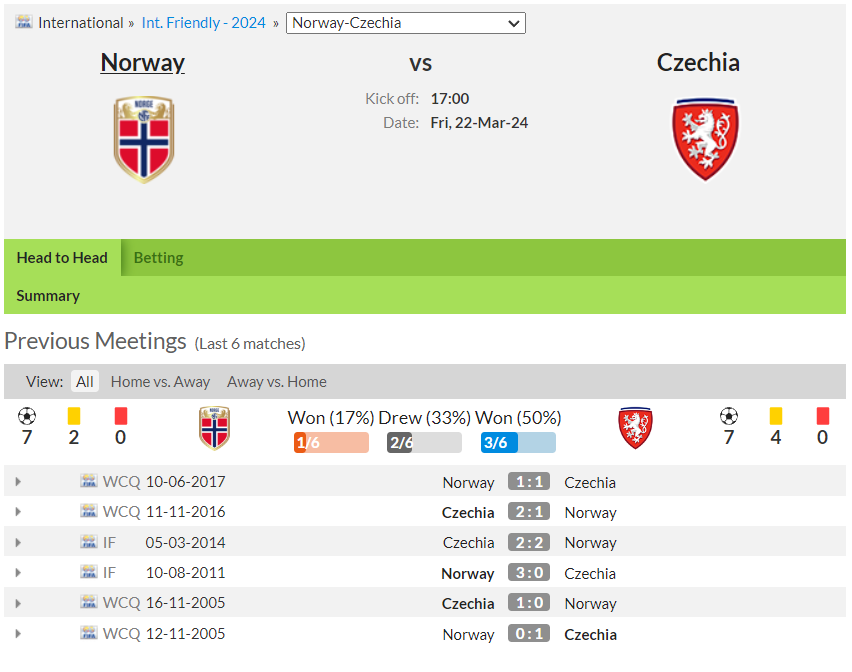The height and width of the screenshot is (672, 852).
Task: Click the Norway team name heading
Action: pos(142,62)
